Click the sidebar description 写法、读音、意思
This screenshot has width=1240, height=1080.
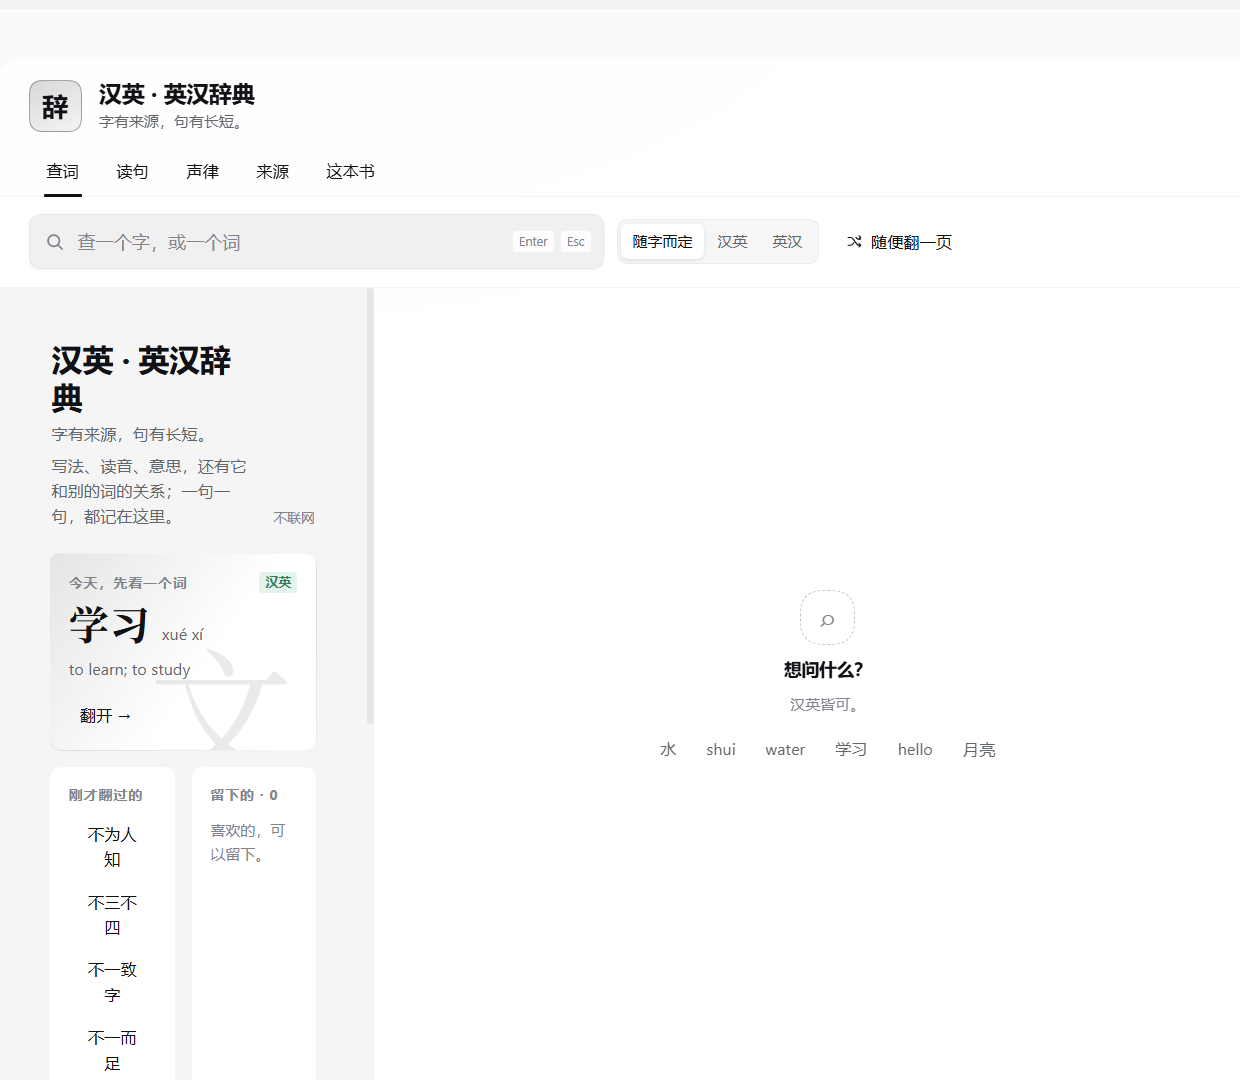click(149, 492)
